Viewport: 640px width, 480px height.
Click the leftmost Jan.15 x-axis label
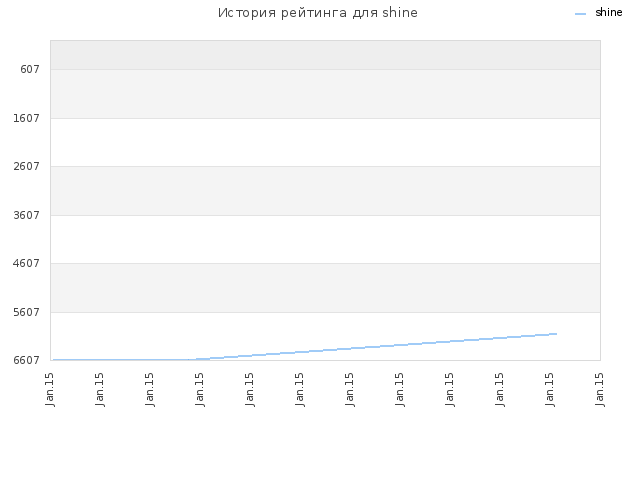coord(50,389)
